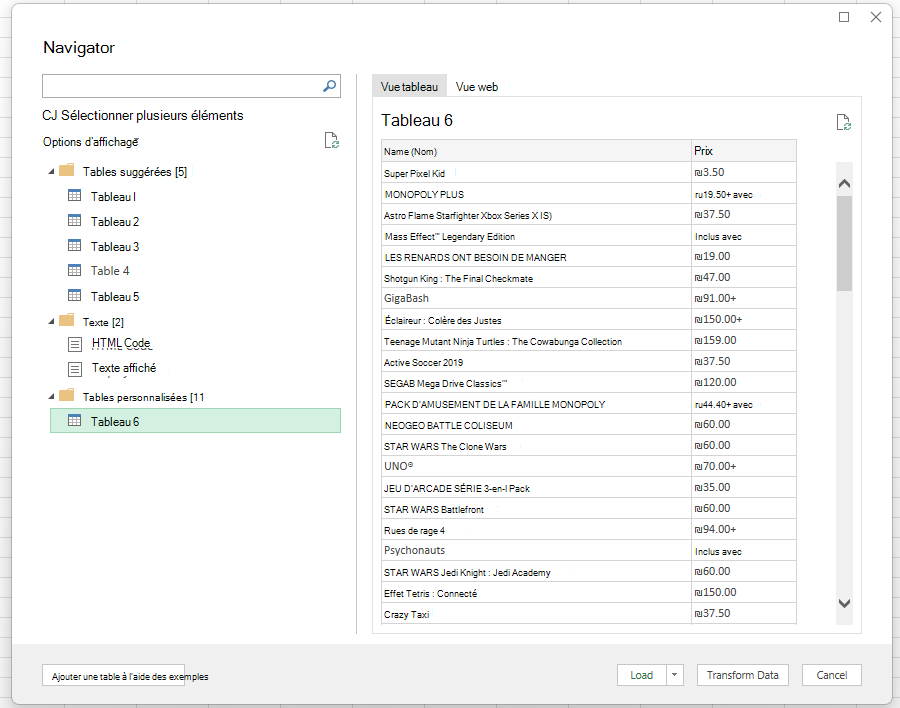The width and height of the screenshot is (900, 708).
Task: Click the Texte folder icon
Action: 67,320
